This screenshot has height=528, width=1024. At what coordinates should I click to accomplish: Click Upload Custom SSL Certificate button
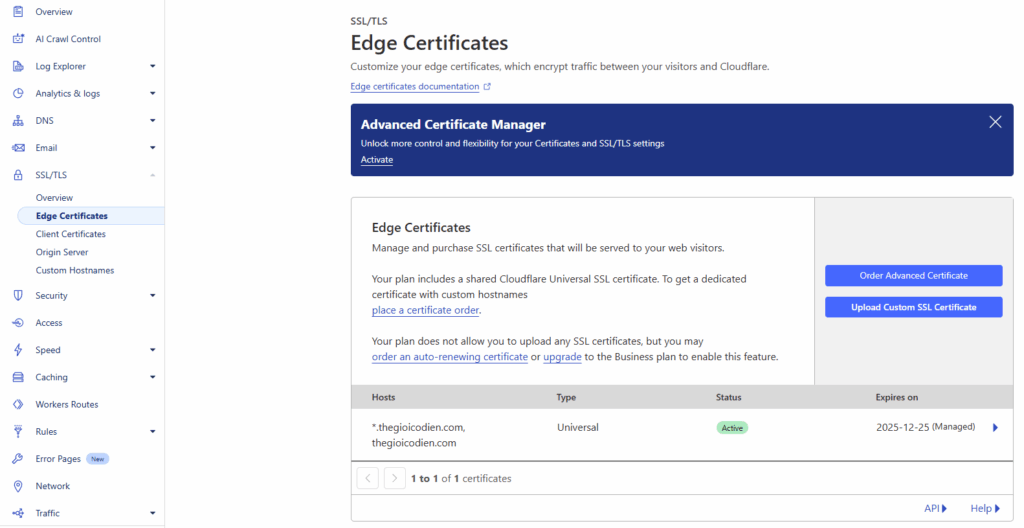[x=913, y=307]
